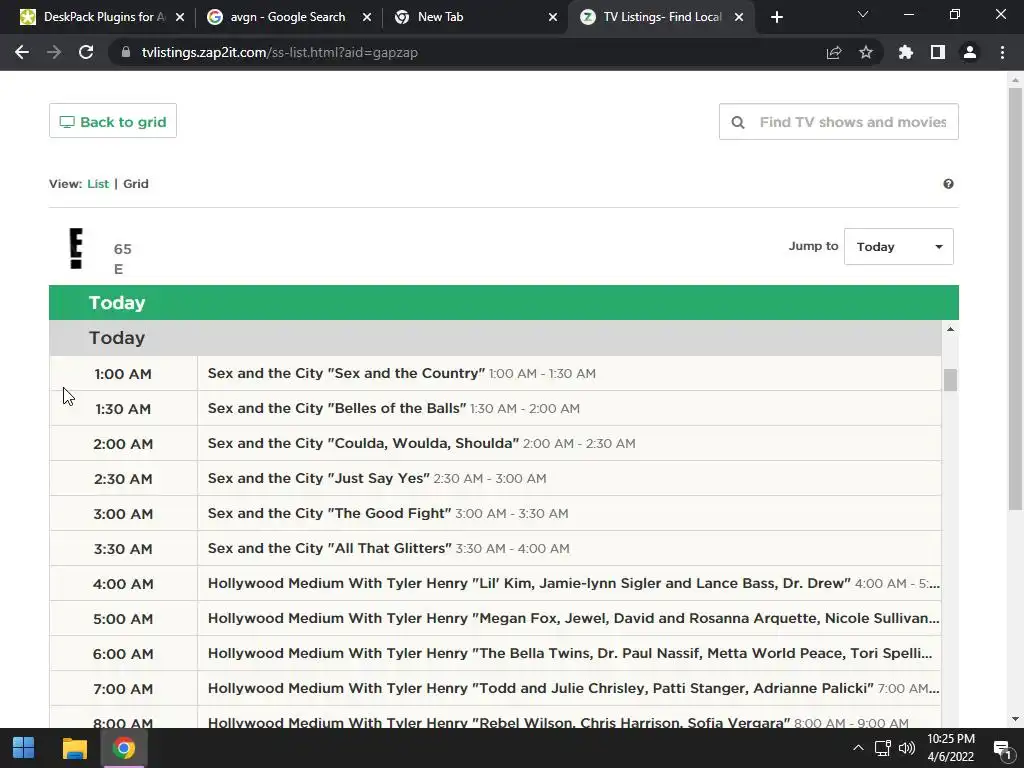Click the E! channel logo
Image resolution: width=1024 pixels, height=768 pixels.
[x=76, y=248]
